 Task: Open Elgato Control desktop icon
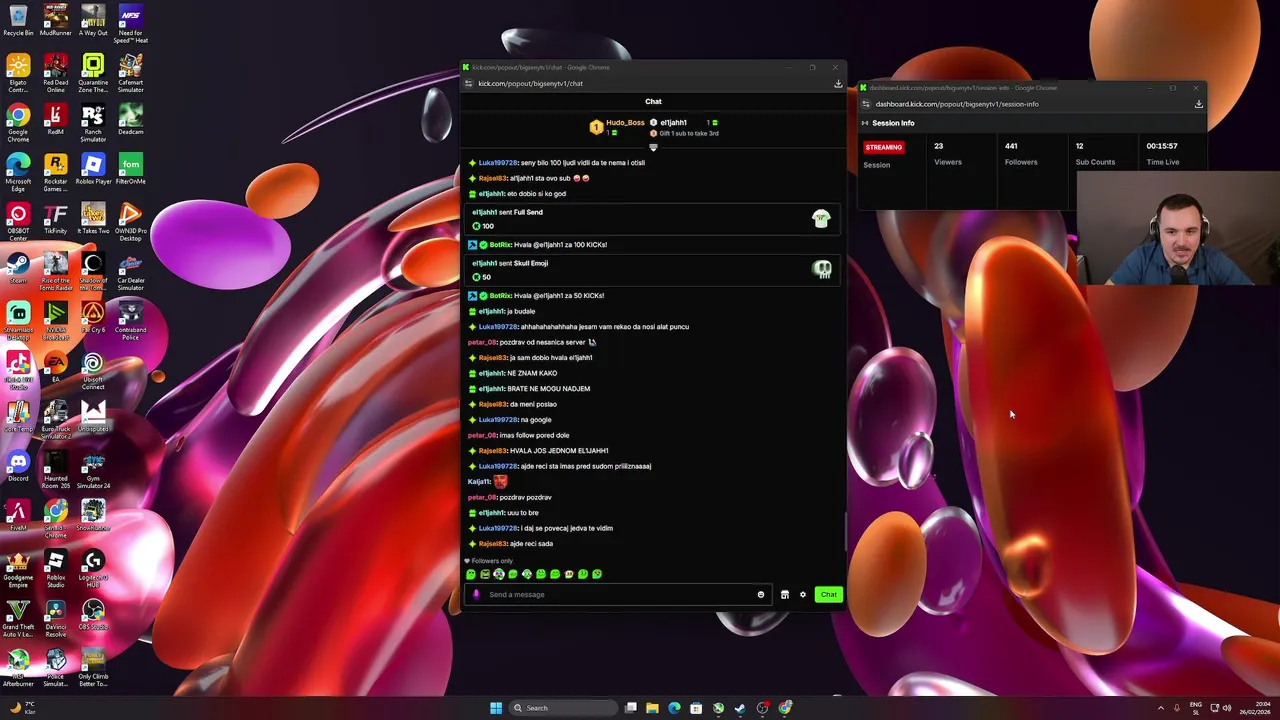click(x=18, y=73)
